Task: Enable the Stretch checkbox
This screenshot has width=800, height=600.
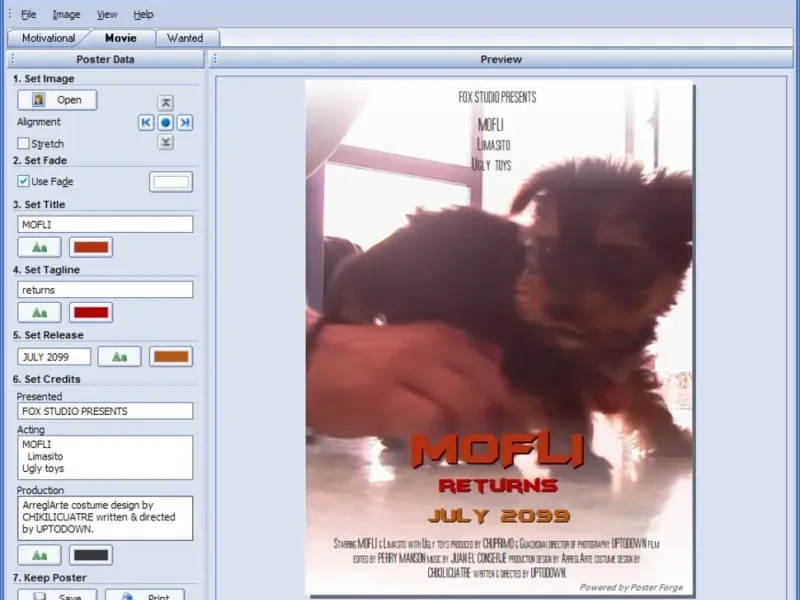Action: 23,143
